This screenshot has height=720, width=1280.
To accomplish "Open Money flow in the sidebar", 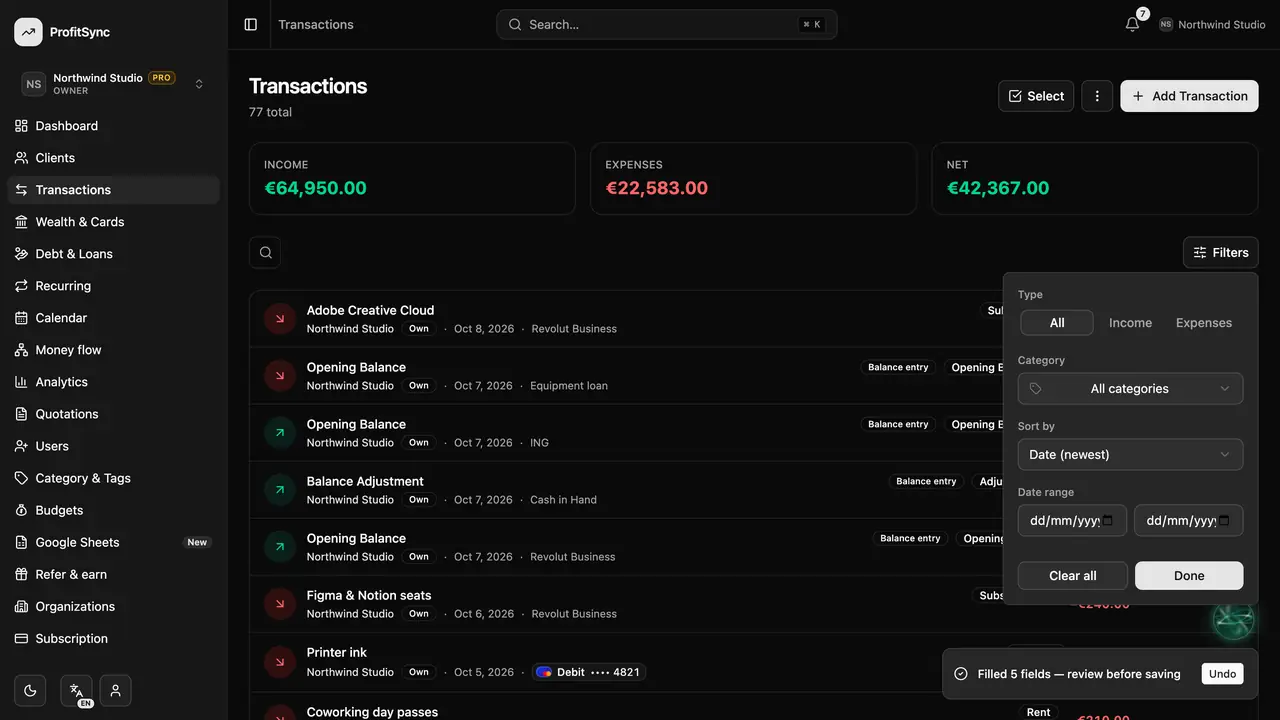I will (x=114, y=350).
